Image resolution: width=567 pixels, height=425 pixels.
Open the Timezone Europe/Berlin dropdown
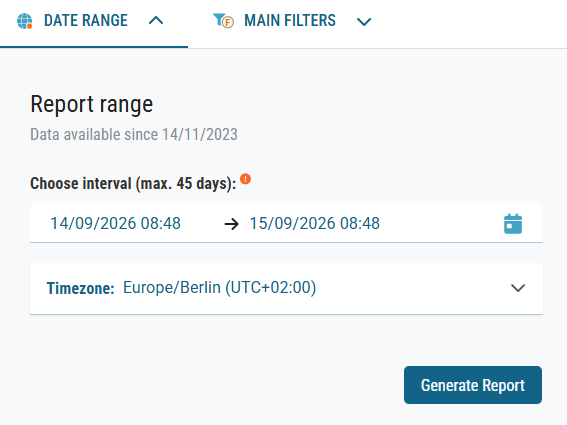click(286, 289)
